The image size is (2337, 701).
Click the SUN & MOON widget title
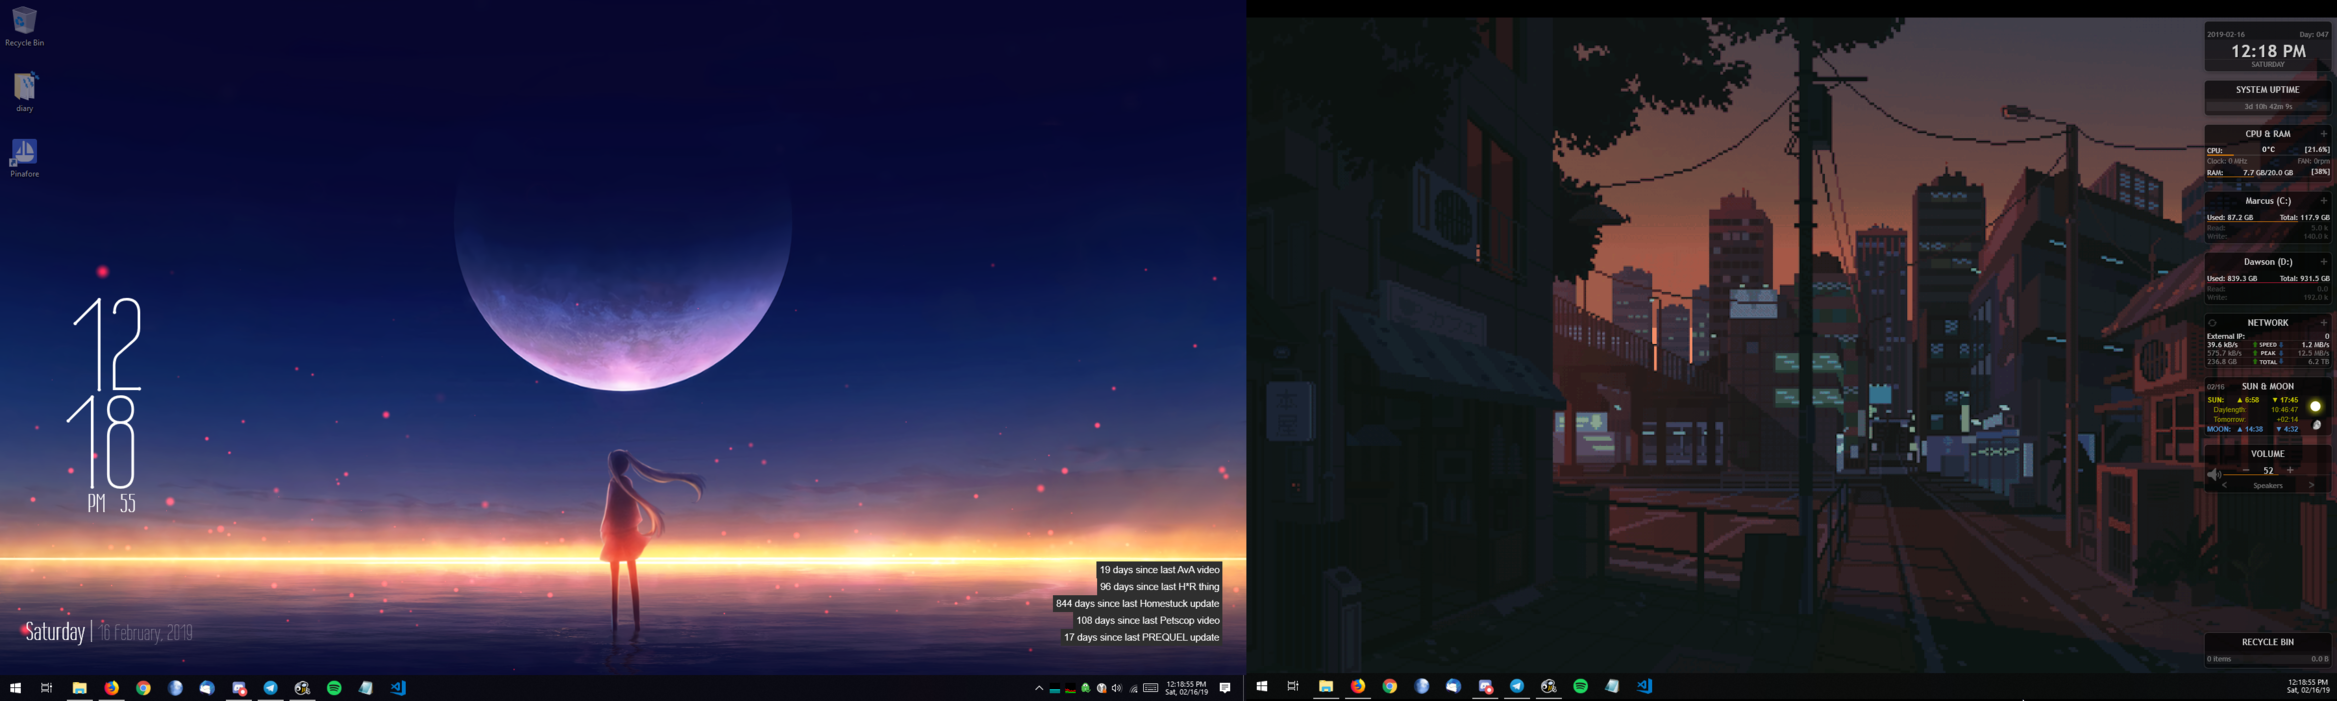click(x=2268, y=386)
